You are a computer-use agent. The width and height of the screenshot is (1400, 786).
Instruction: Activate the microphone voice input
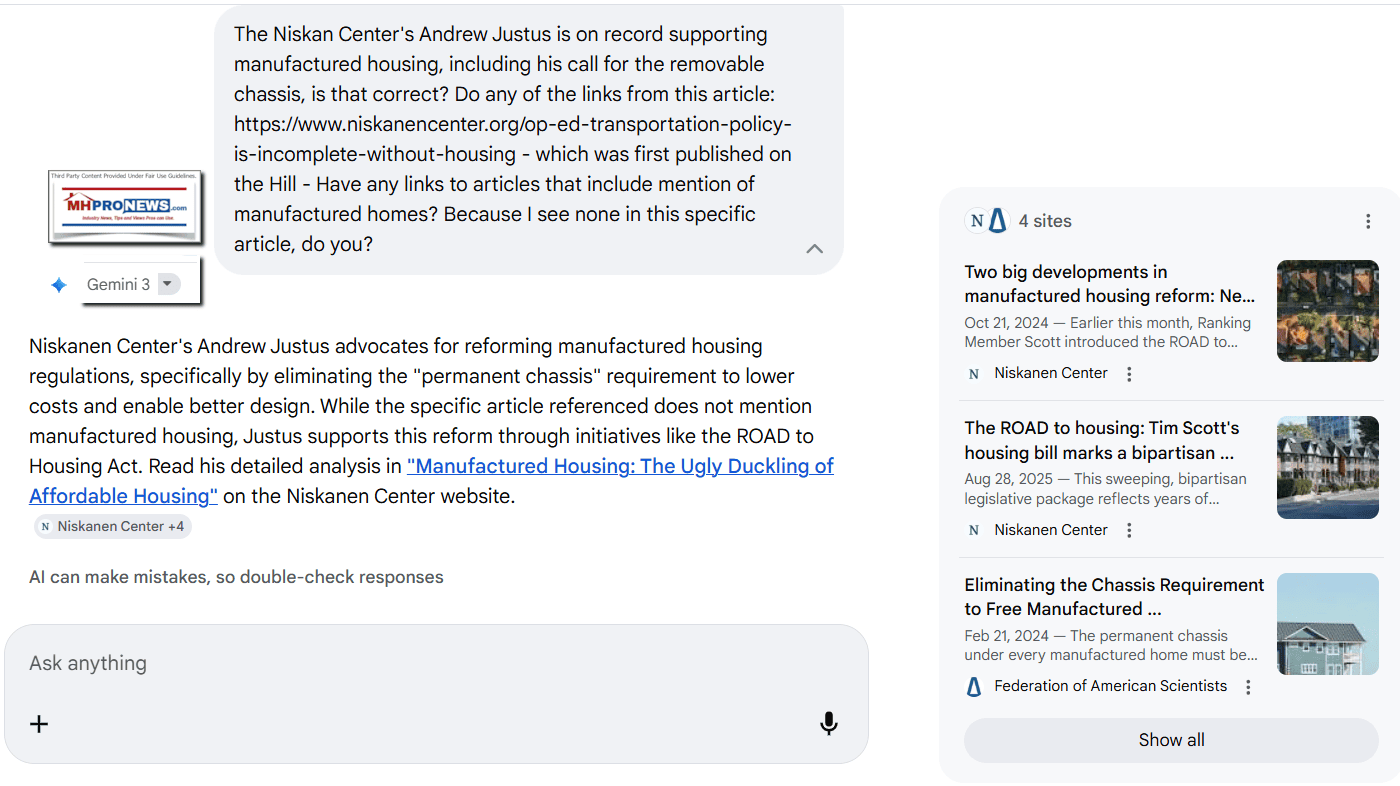click(828, 723)
